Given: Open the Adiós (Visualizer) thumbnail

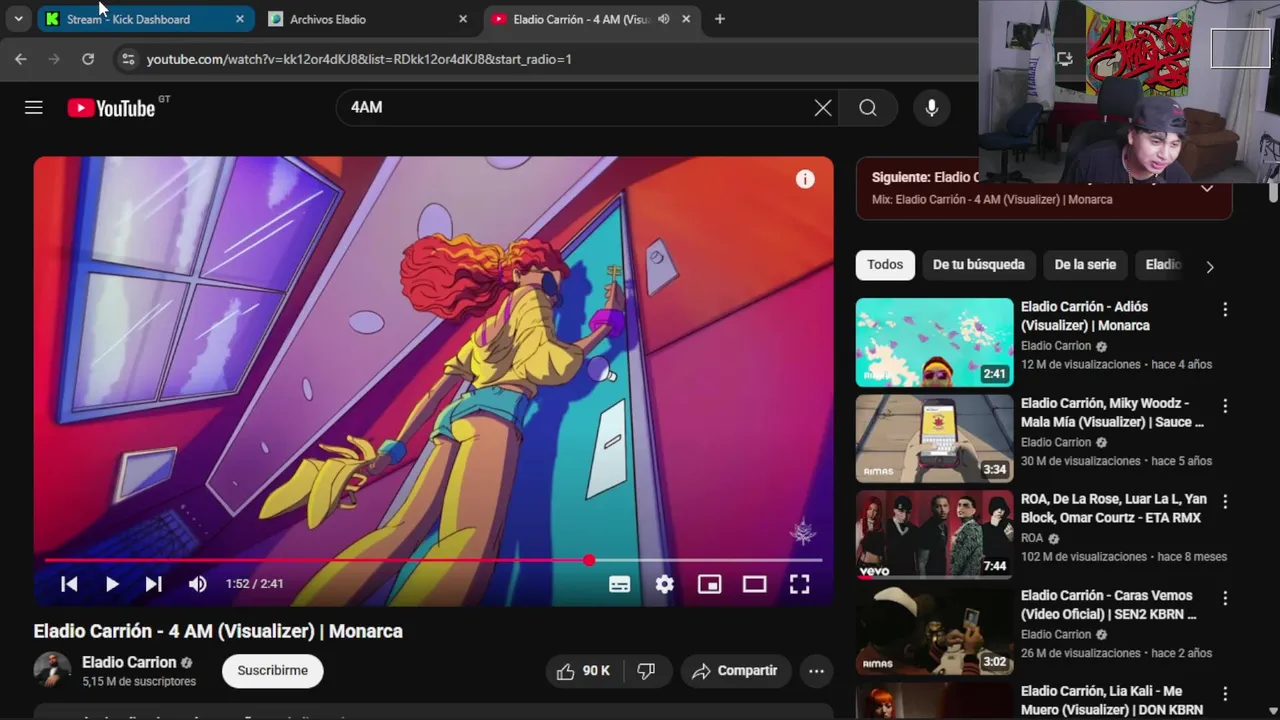Looking at the screenshot, I should click(x=934, y=342).
